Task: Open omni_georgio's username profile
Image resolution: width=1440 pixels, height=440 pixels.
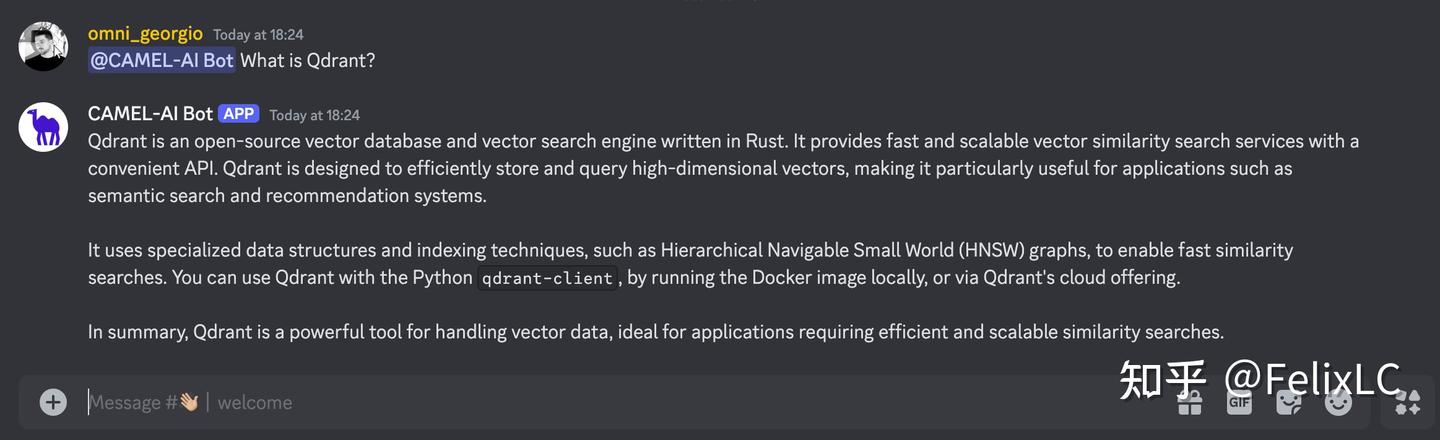Action: [145, 34]
